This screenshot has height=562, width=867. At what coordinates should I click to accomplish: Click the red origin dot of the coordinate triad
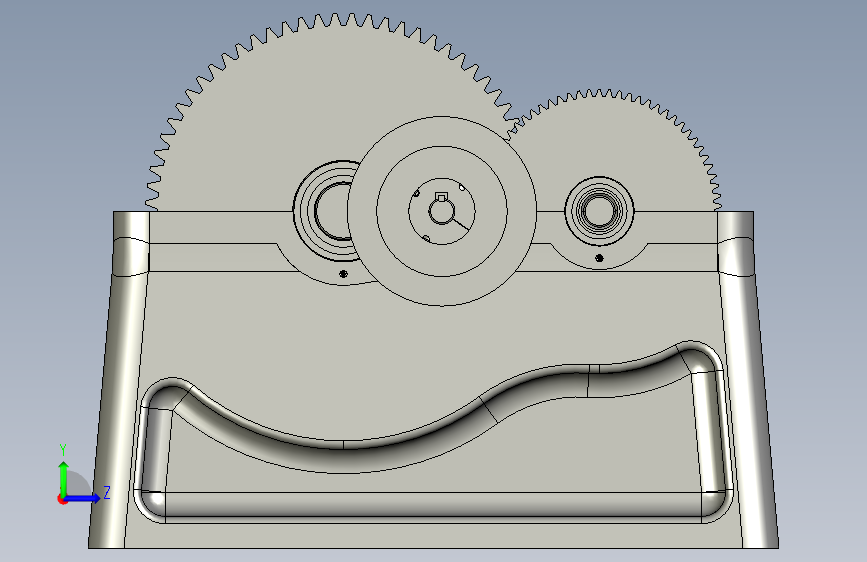pos(62,499)
